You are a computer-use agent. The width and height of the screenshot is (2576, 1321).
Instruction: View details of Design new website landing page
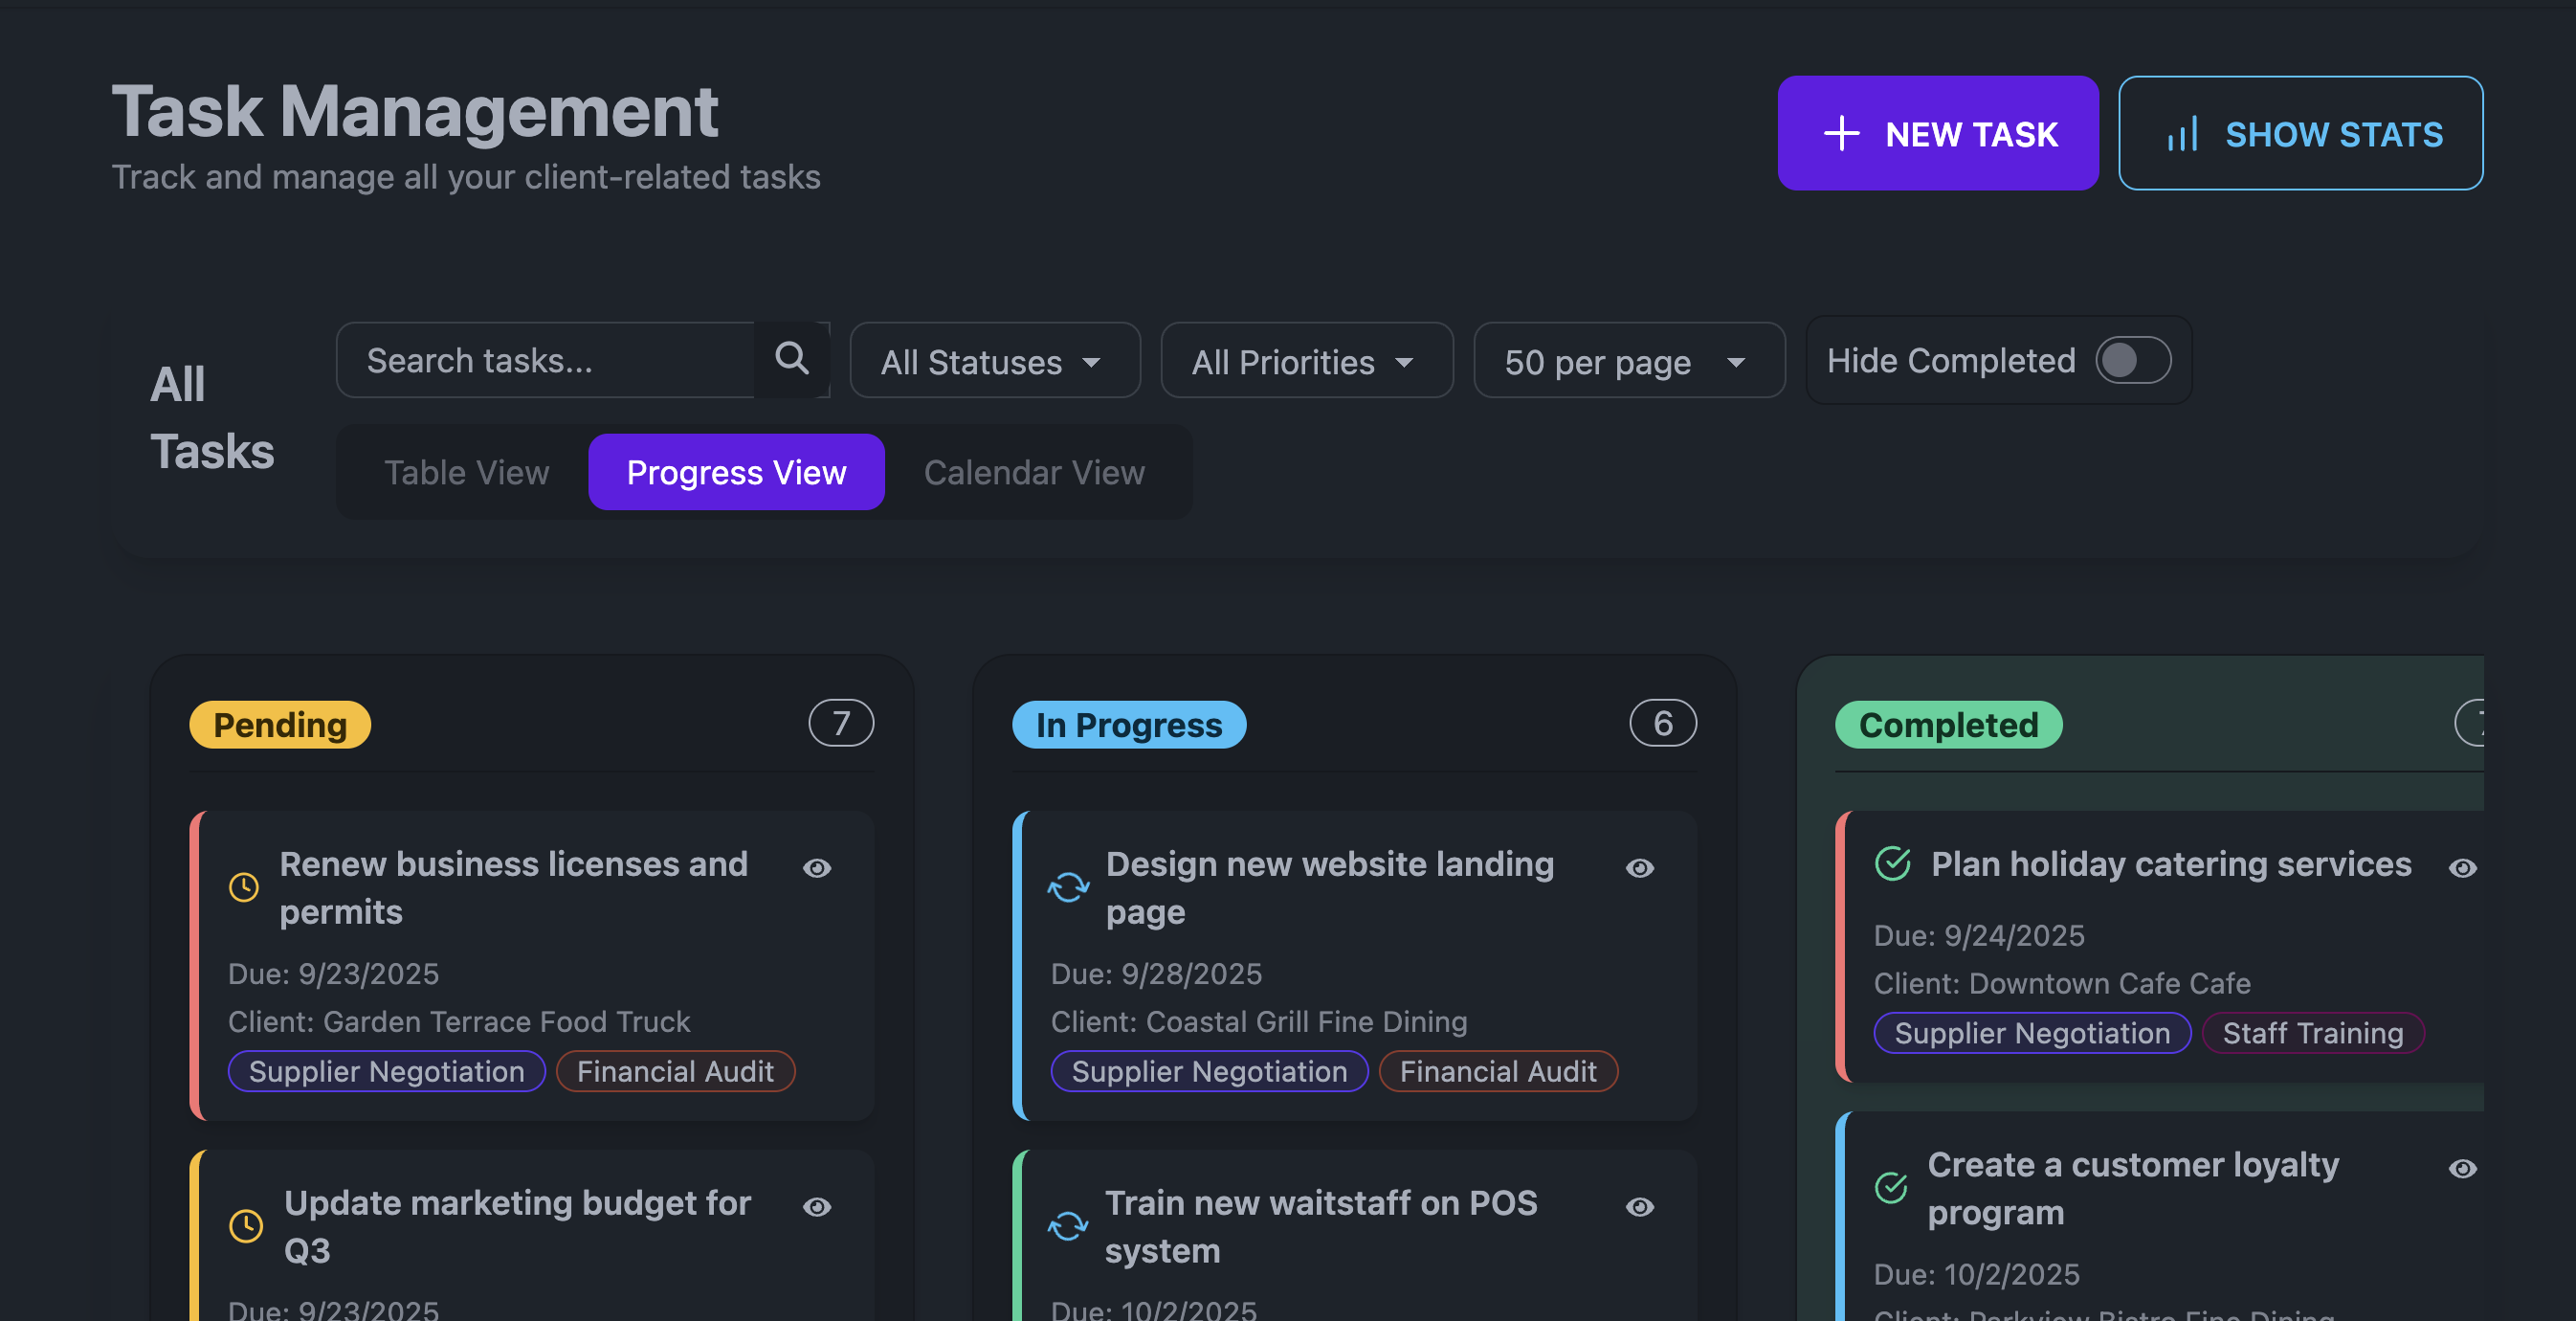pos(1640,868)
